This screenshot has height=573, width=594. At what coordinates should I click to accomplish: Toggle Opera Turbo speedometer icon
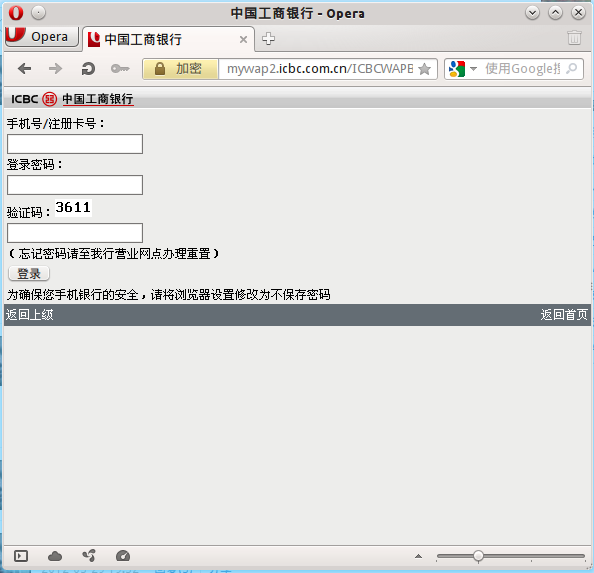[123, 556]
